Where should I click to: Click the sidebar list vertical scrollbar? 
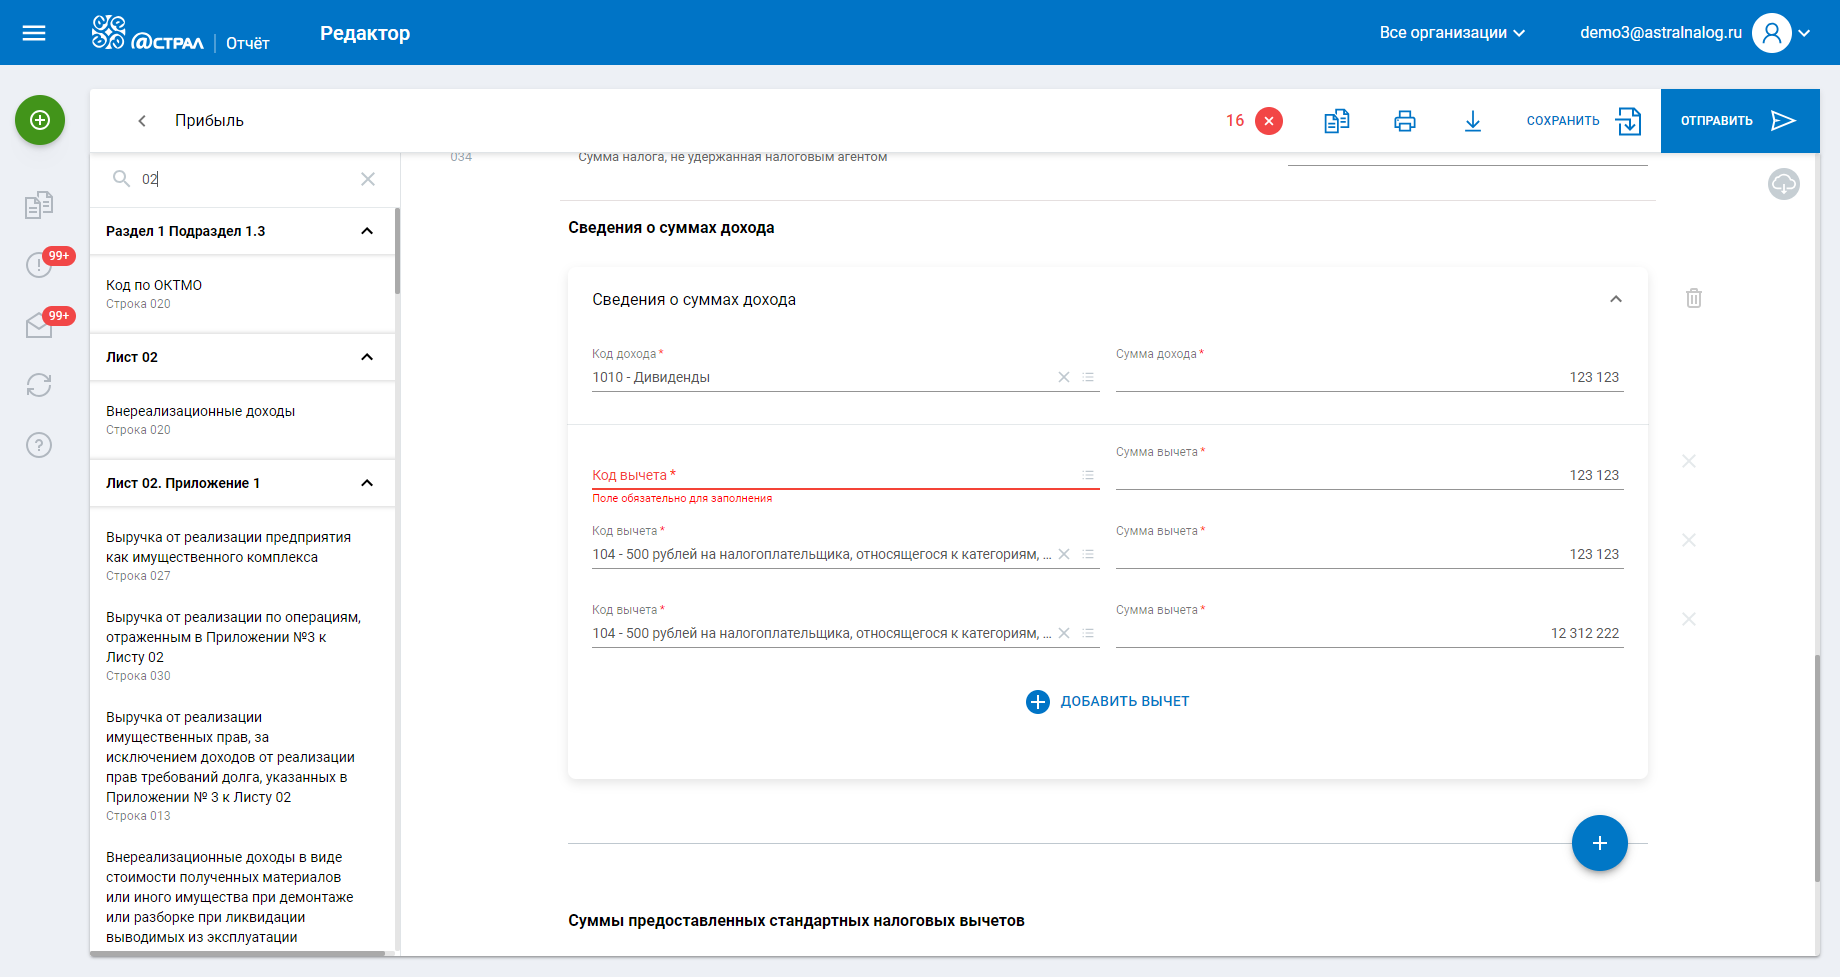click(x=397, y=251)
